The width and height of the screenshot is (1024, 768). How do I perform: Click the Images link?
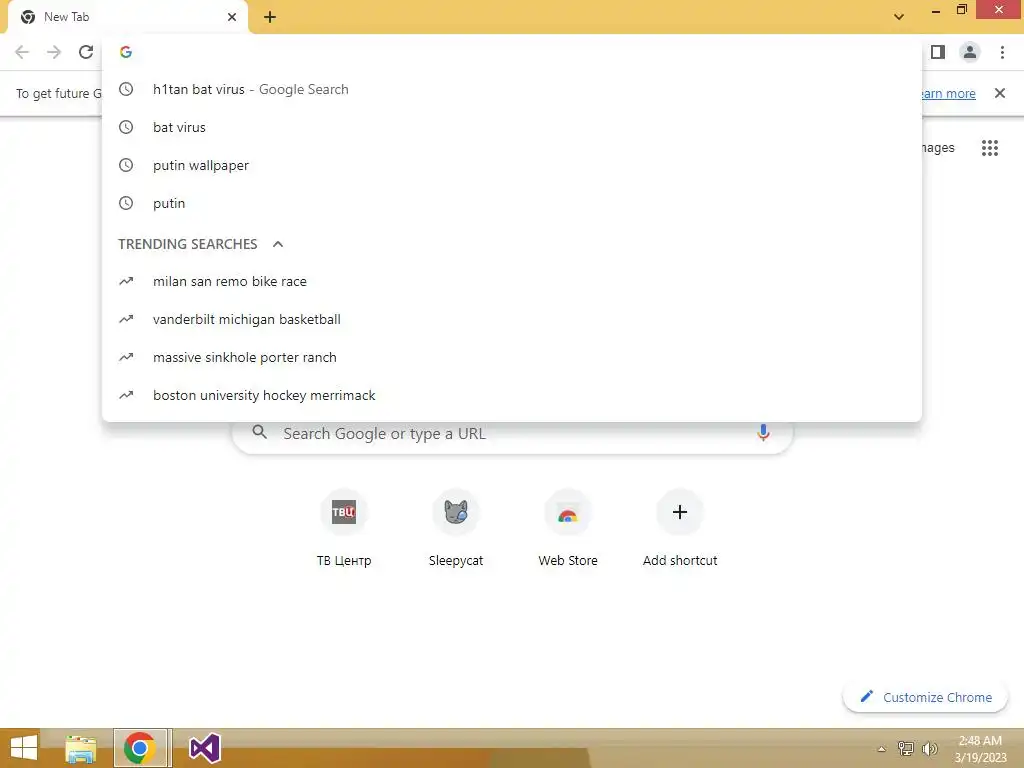(938, 148)
